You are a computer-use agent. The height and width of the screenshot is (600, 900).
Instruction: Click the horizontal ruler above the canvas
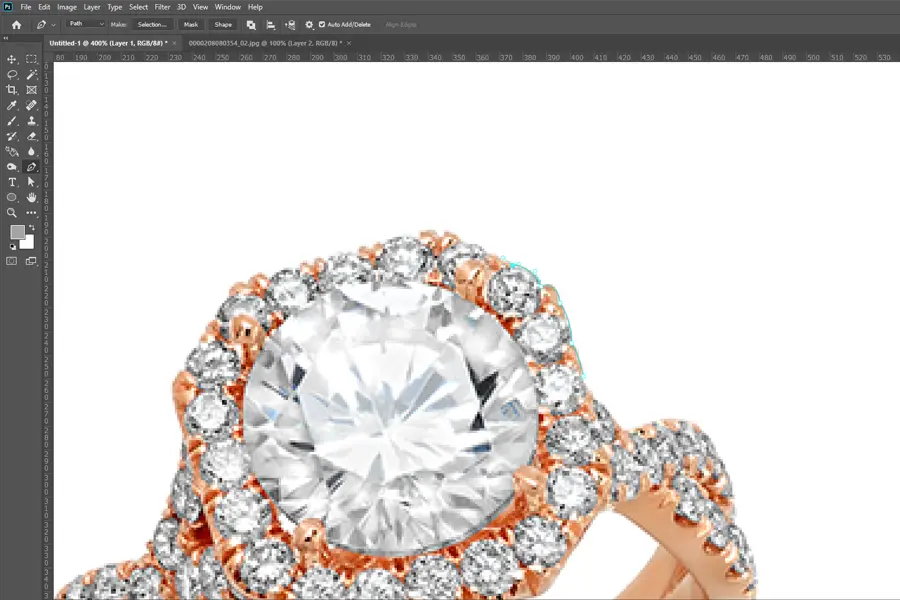[x=476, y=57]
